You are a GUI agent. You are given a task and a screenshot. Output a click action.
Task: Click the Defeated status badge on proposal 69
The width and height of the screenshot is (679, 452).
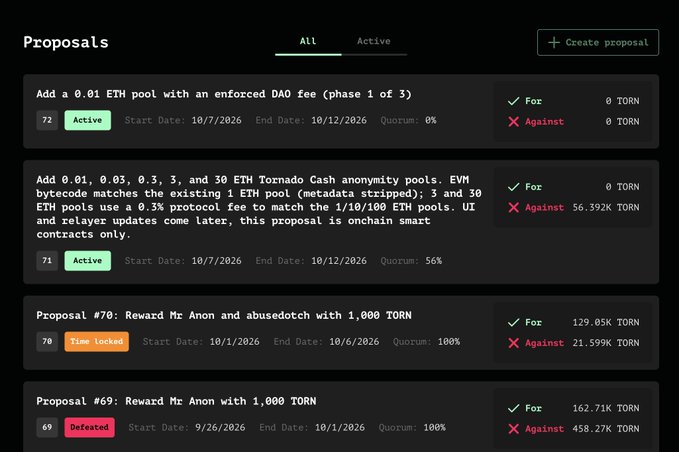[90, 427]
